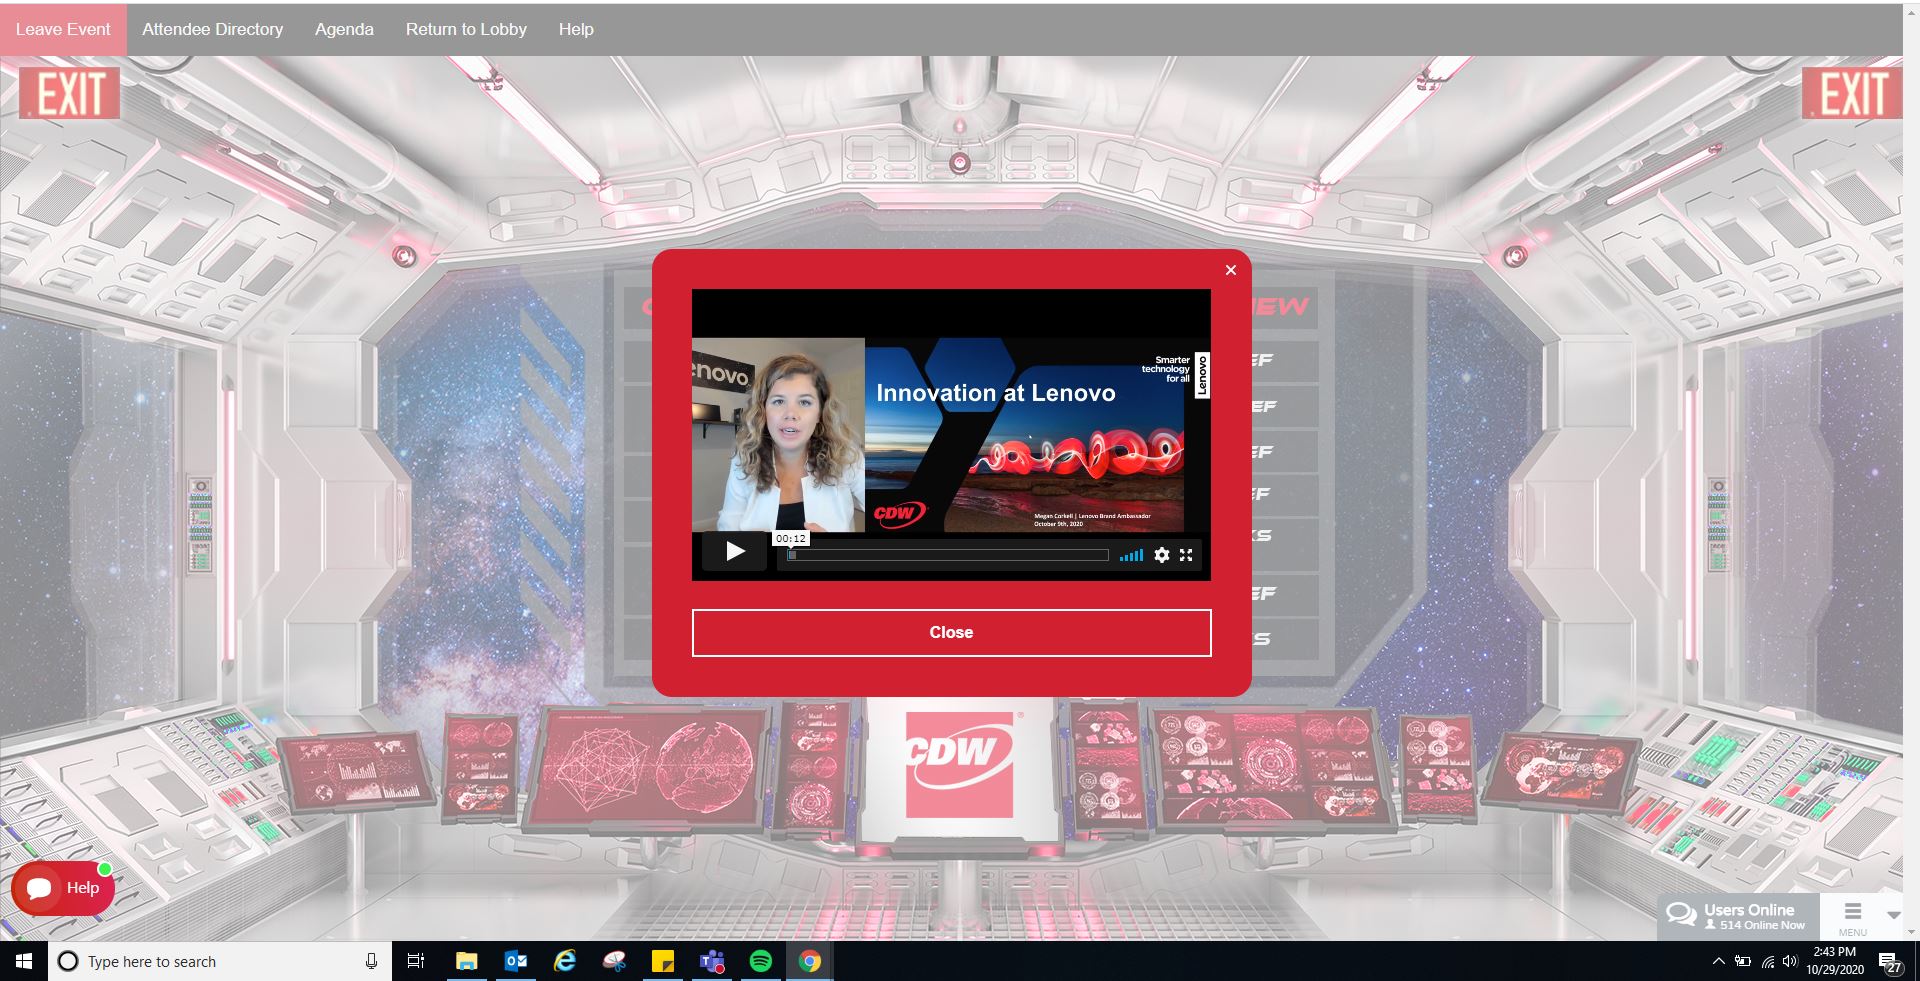Expand the dropdown arrow beside MENU
Screen dimensions: 1920x981
tap(1893, 915)
